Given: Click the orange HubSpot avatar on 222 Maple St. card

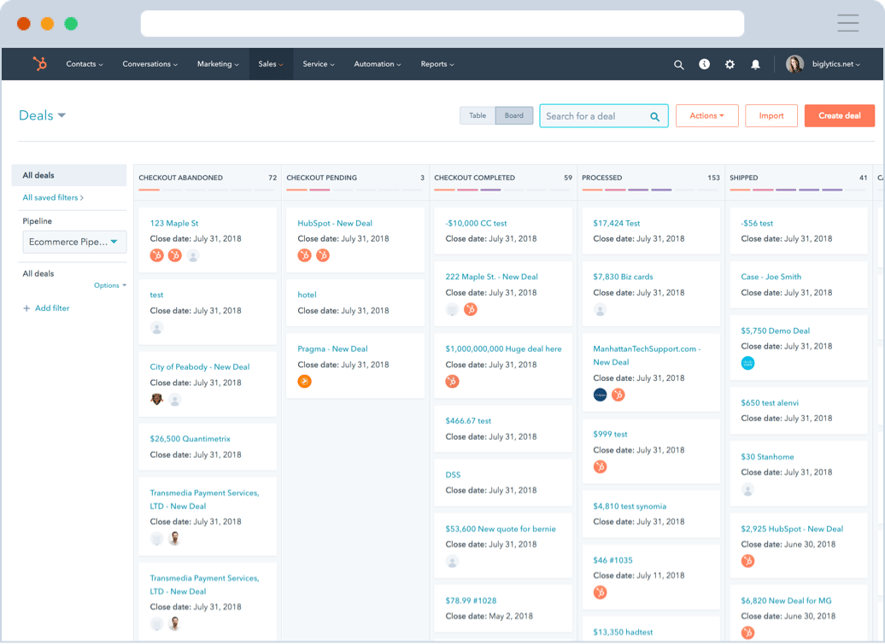Looking at the screenshot, I should tap(470, 309).
